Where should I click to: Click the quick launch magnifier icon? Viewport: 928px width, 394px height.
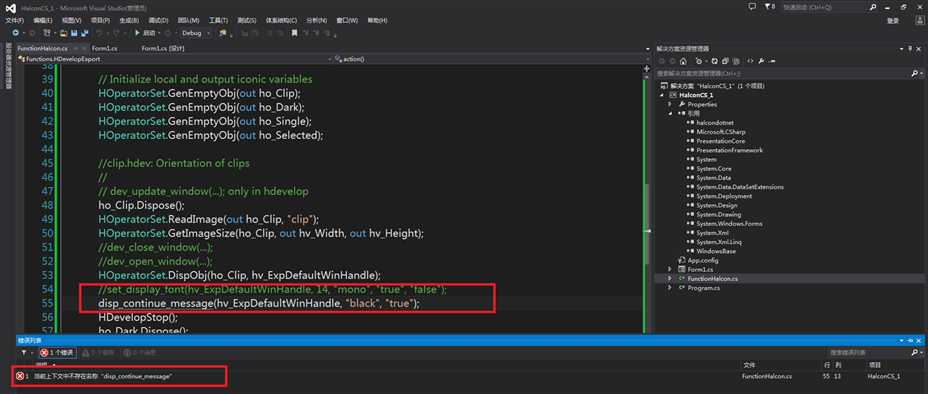(x=874, y=7)
